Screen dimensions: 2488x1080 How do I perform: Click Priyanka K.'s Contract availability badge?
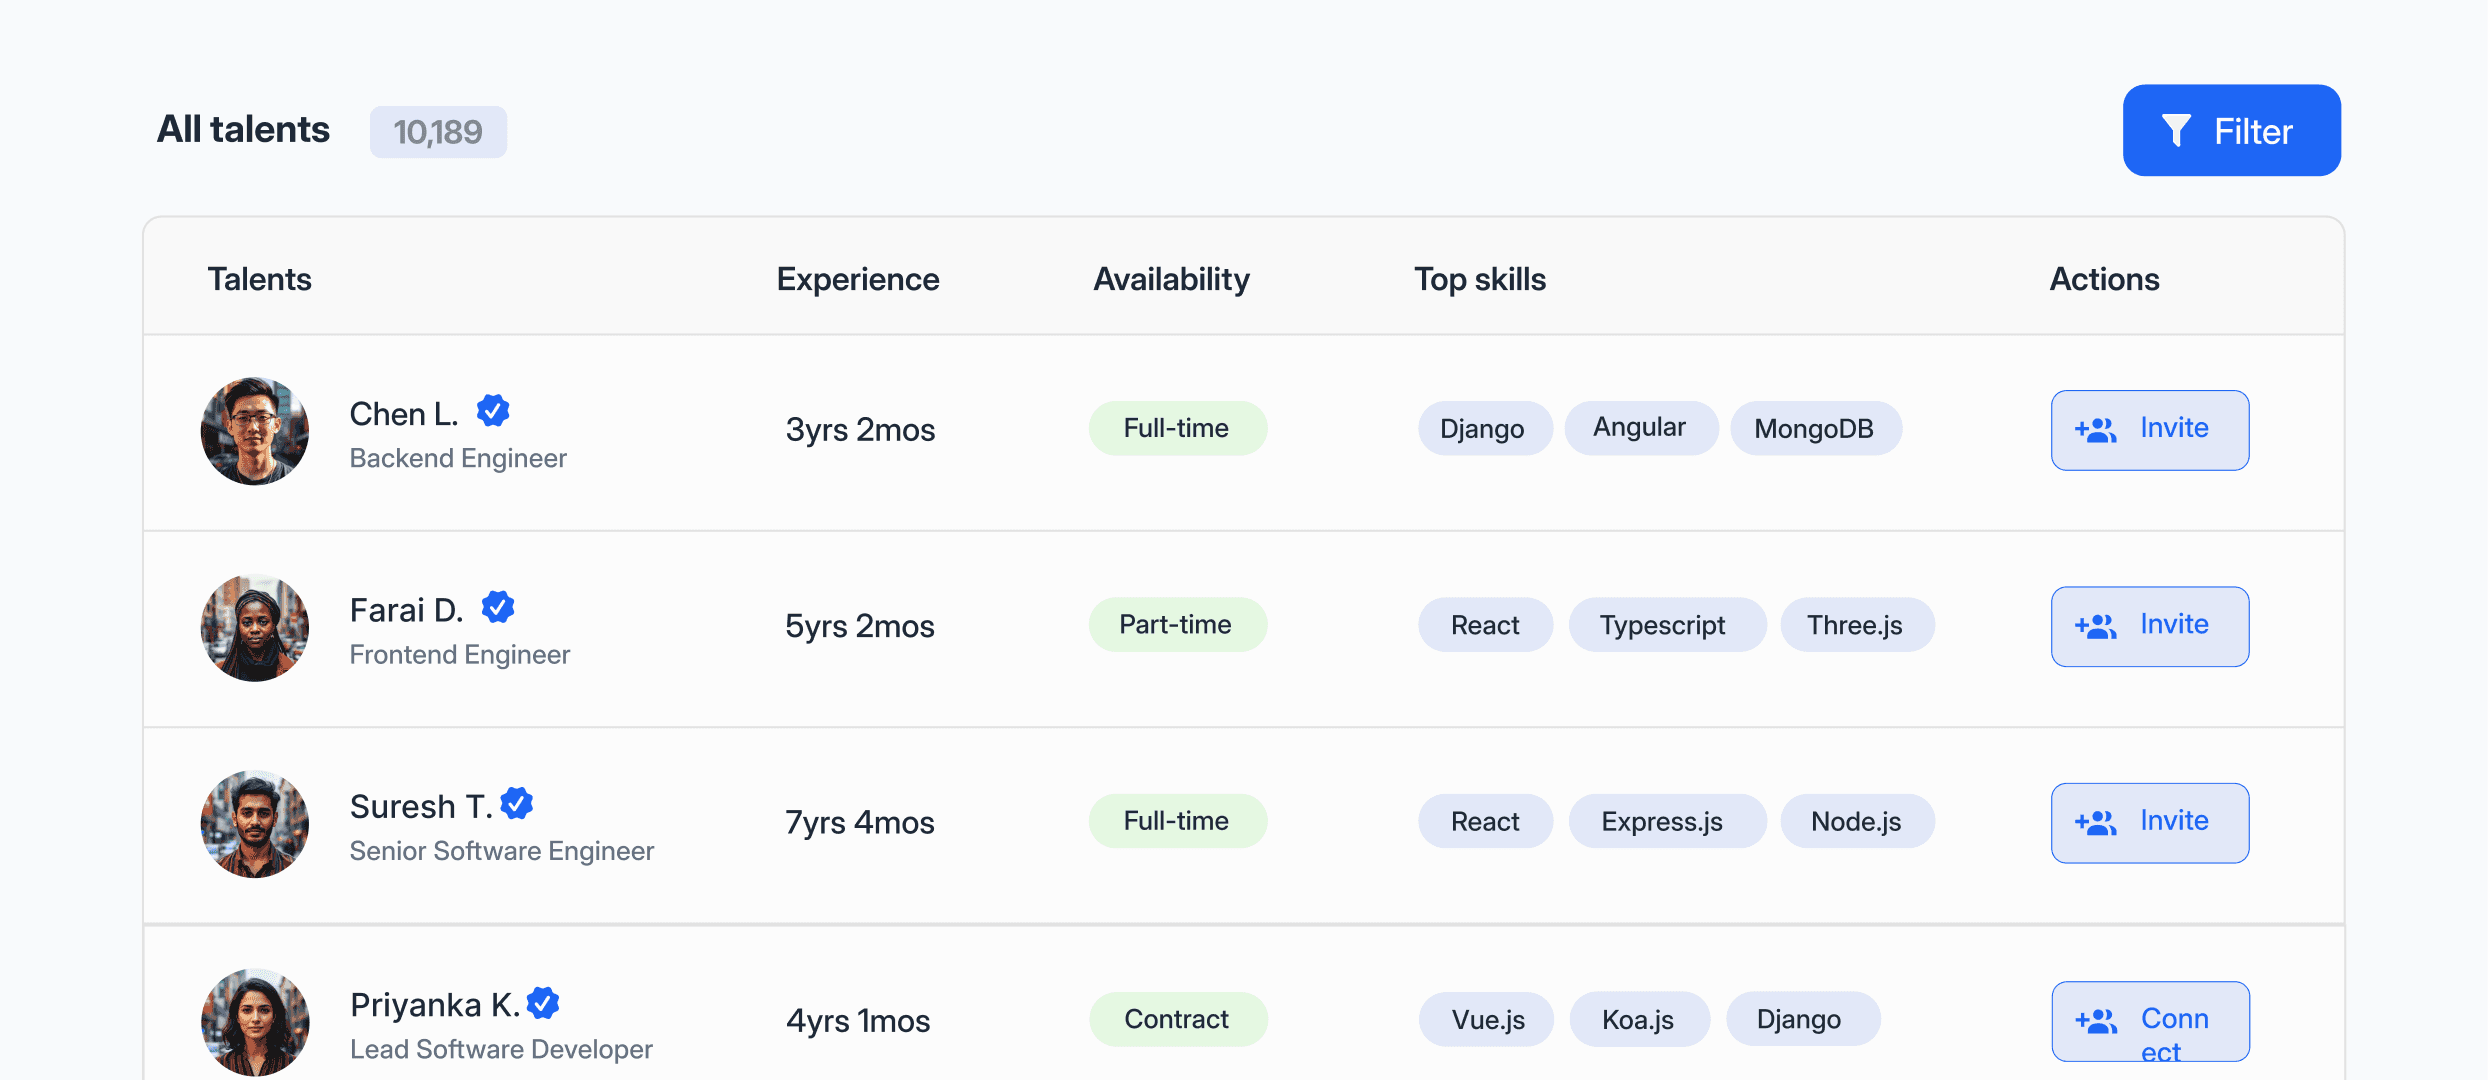pyautogui.click(x=1177, y=1019)
